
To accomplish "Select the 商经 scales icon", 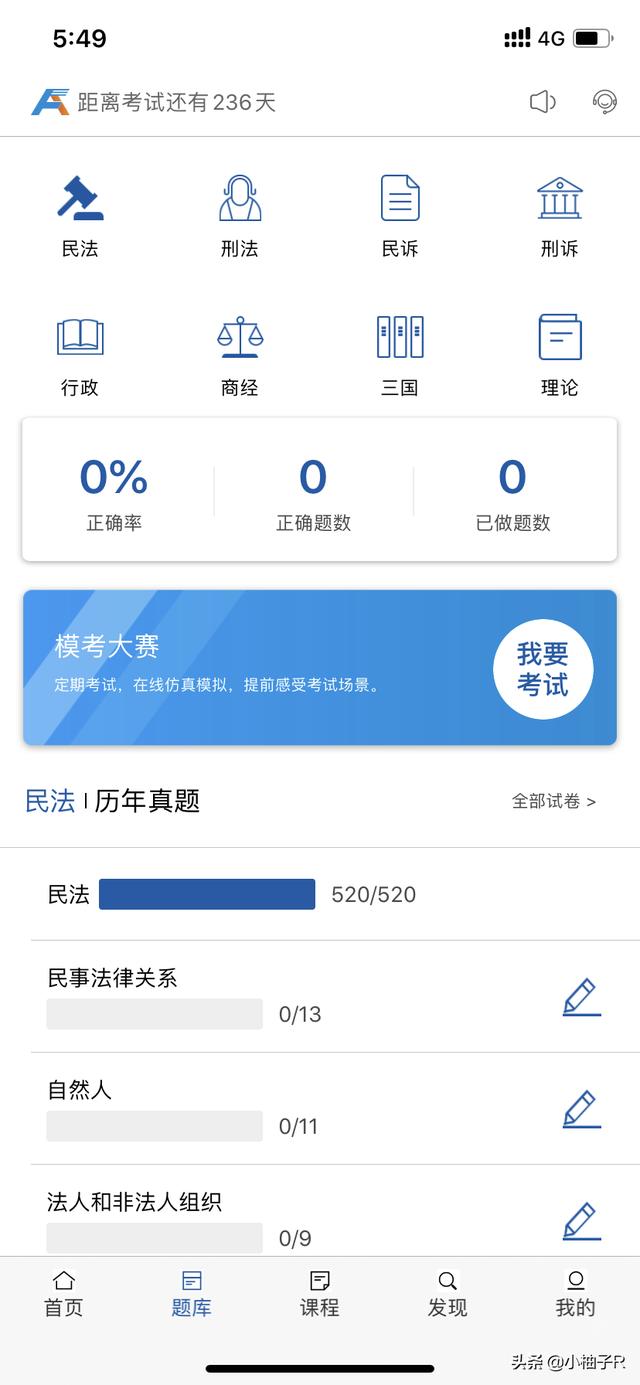I will click(x=240, y=338).
